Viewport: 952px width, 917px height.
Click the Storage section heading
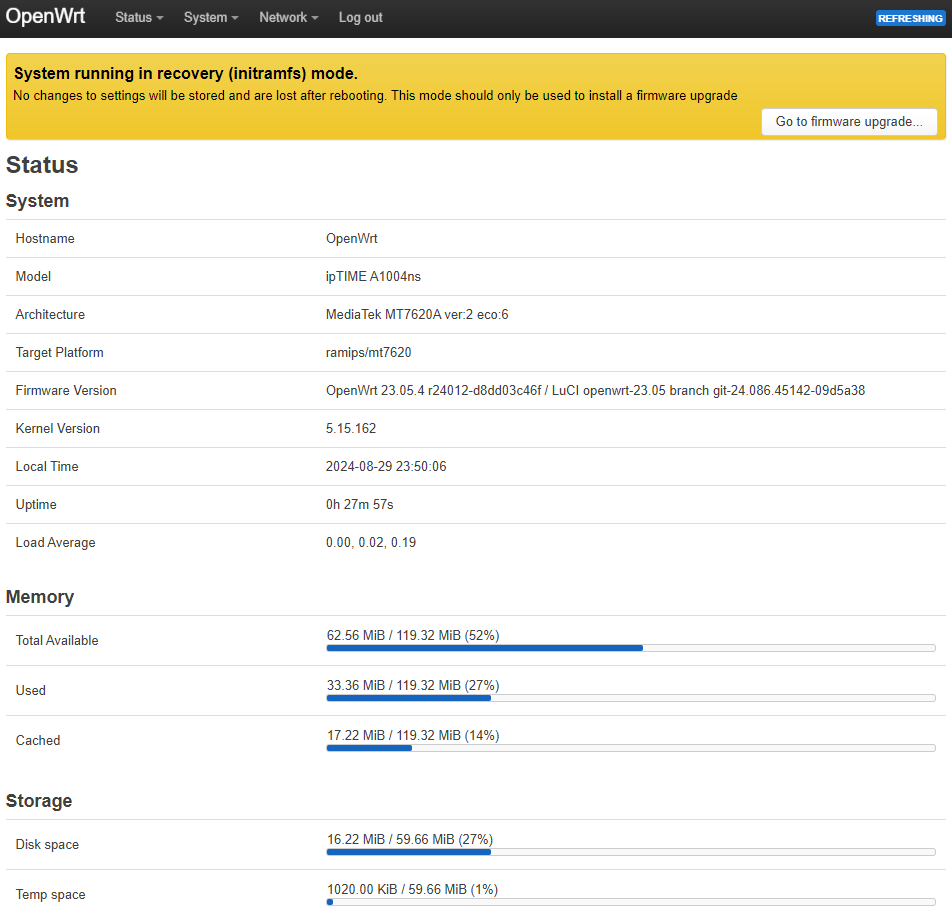pos(39,801)
